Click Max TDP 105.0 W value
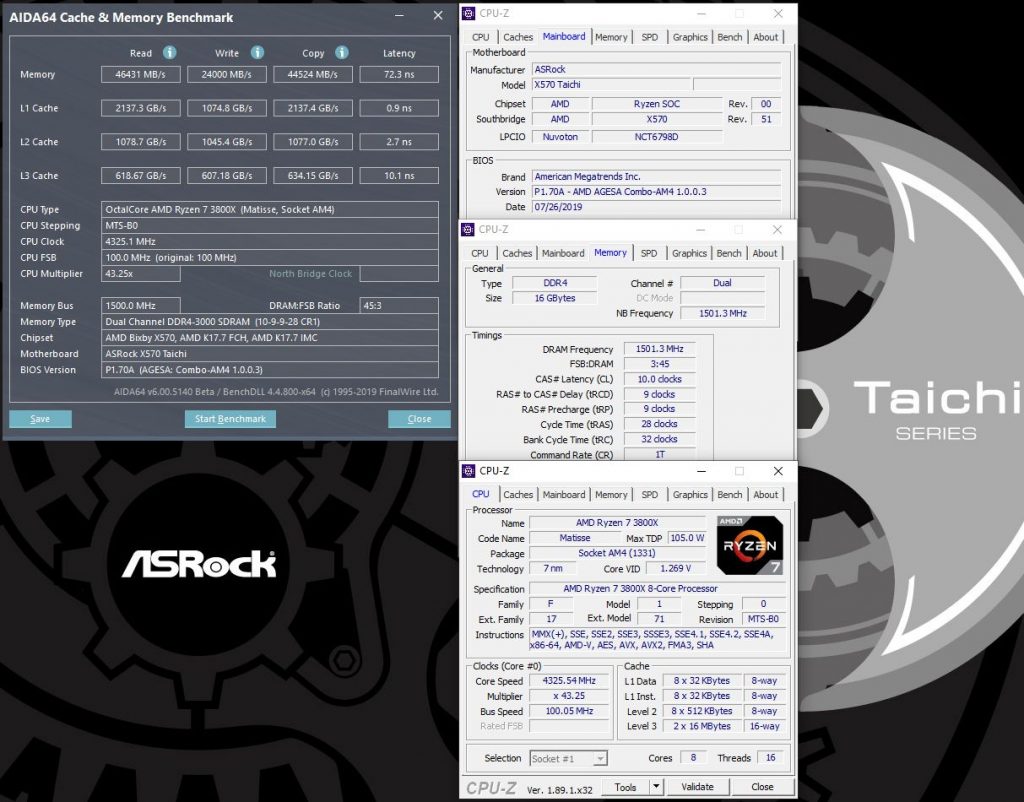The width and height of the screenshot is (1024, 802). [687, 538]
